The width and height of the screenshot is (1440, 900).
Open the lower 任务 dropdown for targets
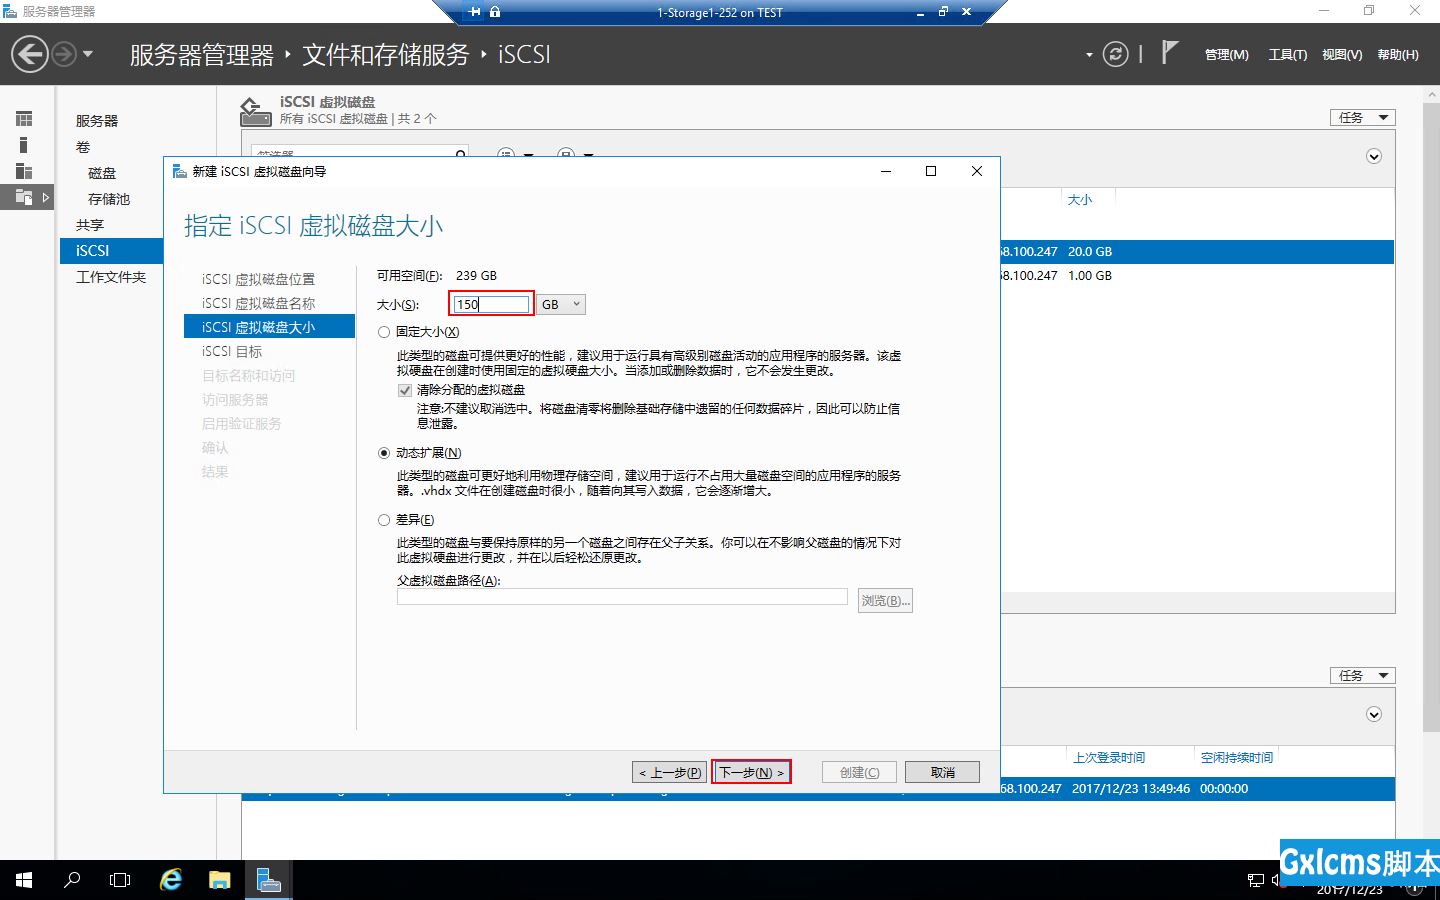click(1362, 675)
